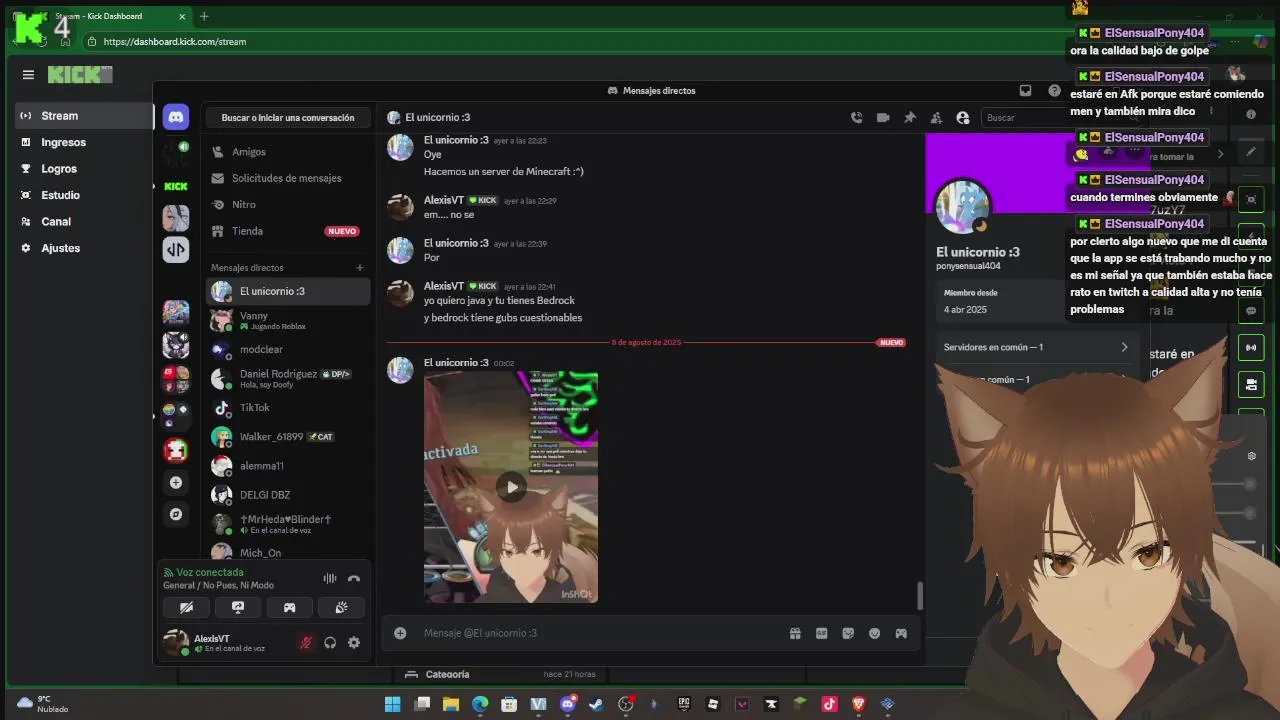Open Ajustes in Kick sidebar
Viewport: 1280px width, 720px height.
pyautogui.click(x=83, y=248)
